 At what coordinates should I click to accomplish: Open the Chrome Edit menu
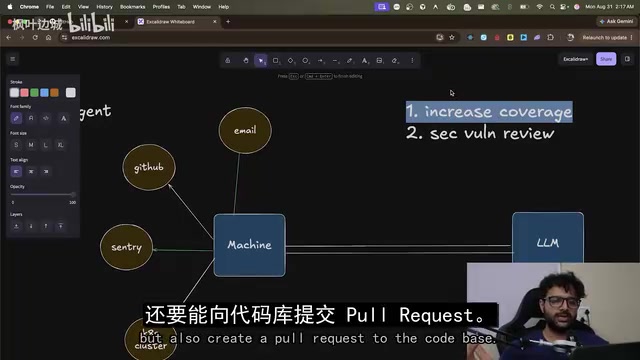(66, 7)
